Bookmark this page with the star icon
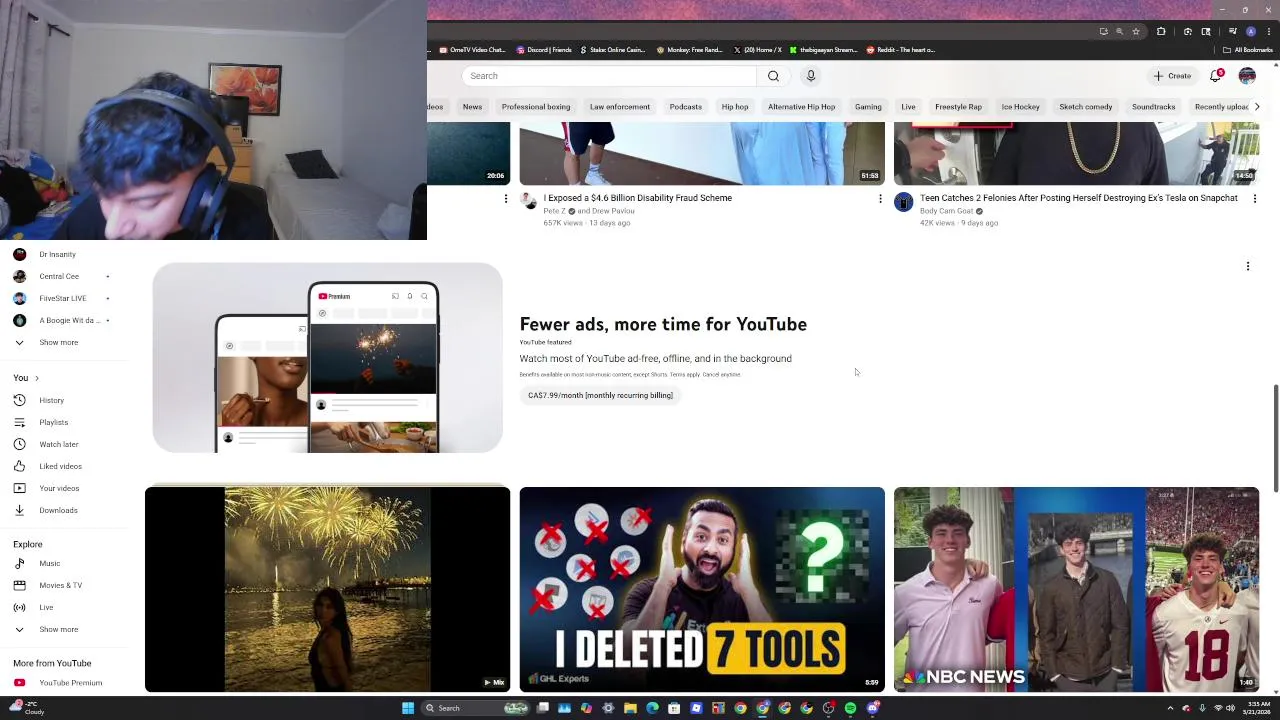Screen dimensions: 1280x720 1136,31
